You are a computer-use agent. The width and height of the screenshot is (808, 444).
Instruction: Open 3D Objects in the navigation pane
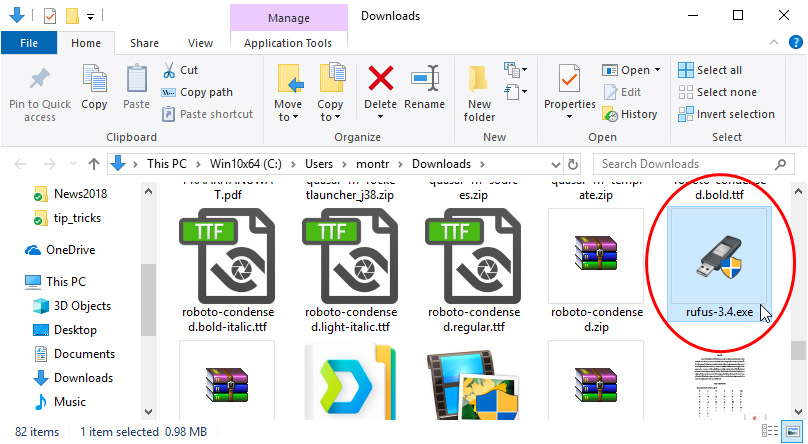point(82,306)
